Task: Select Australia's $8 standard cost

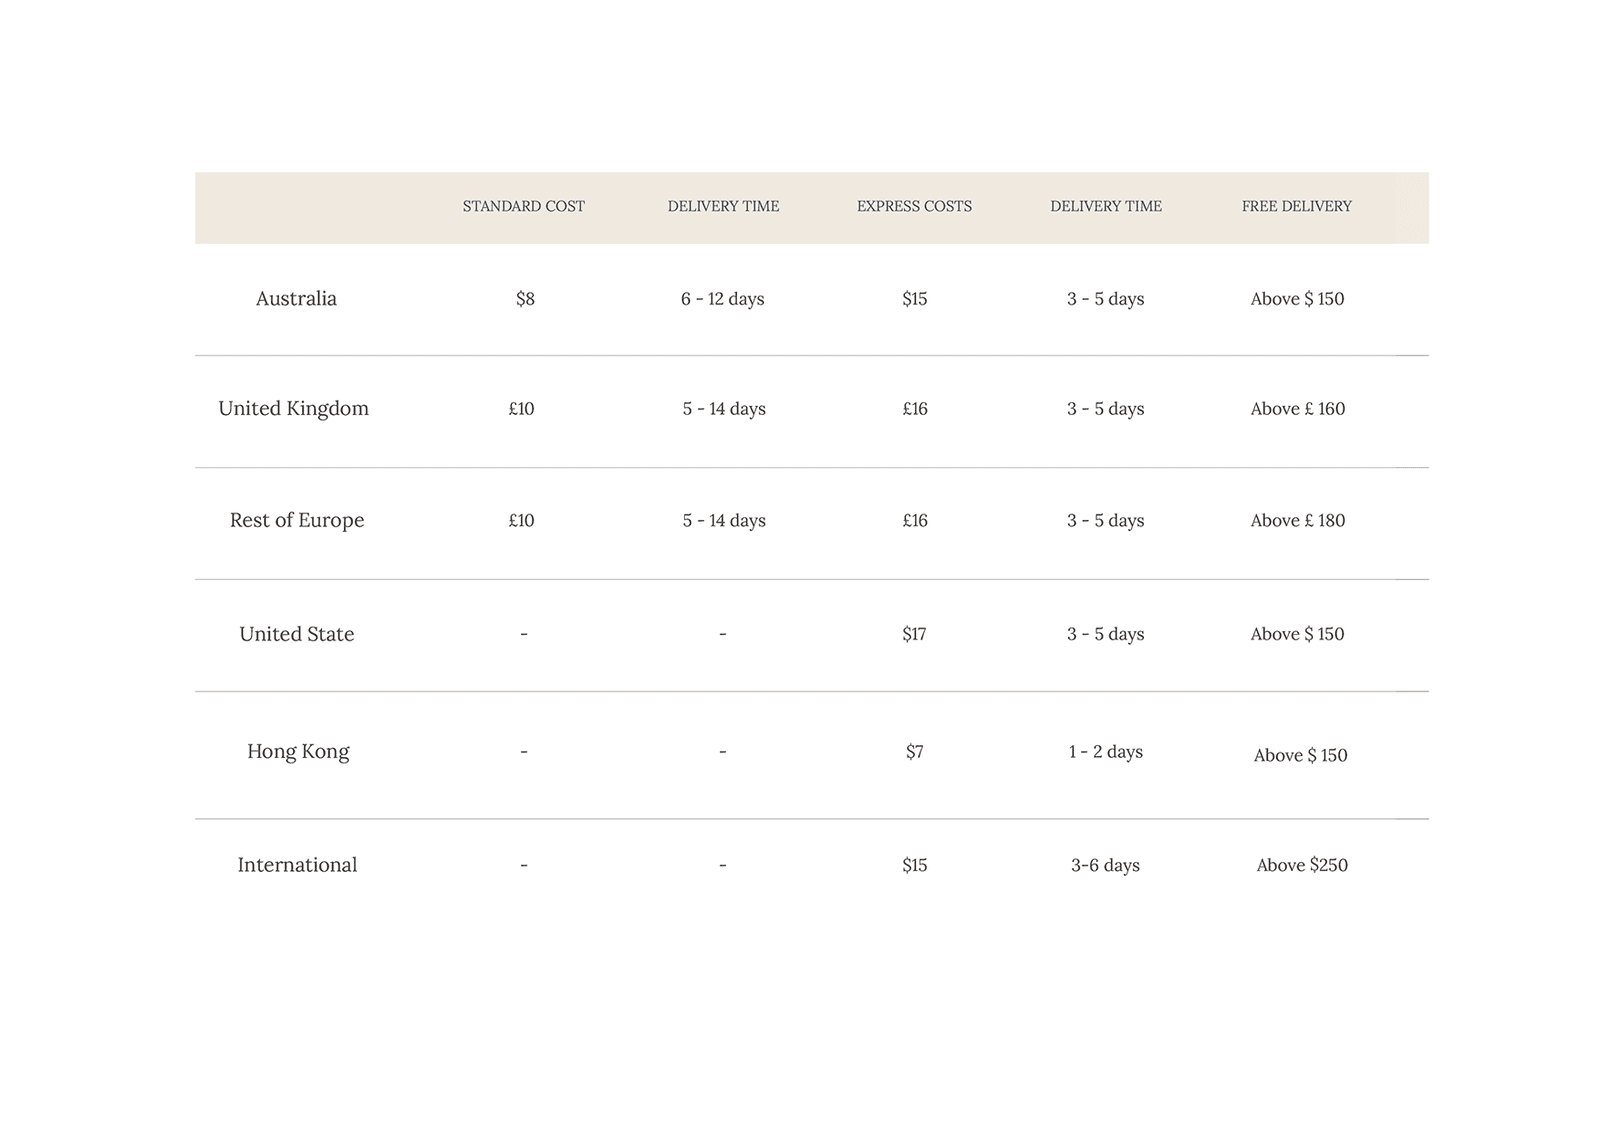Action: click(x=525, y=299)
